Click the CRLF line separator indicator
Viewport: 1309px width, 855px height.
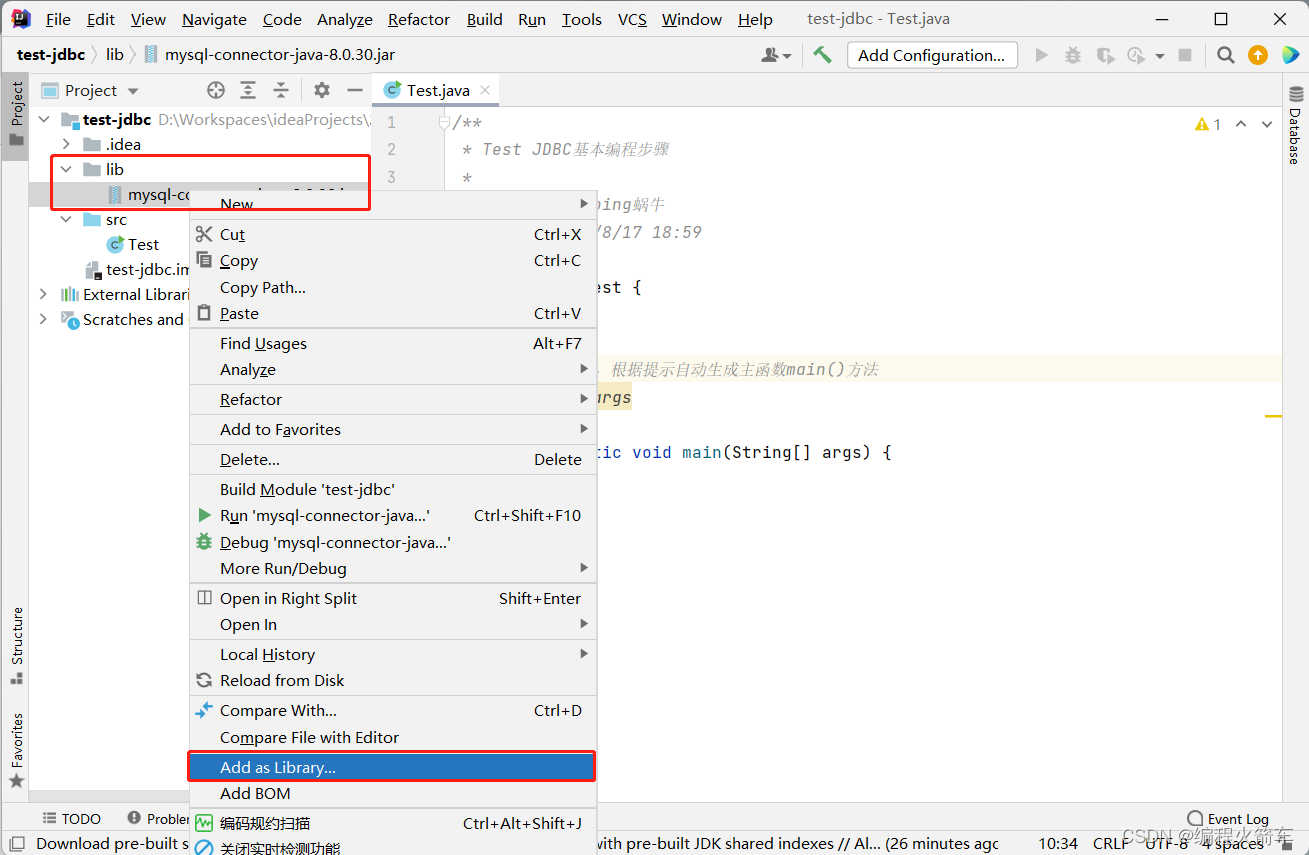(x=1111, y=844)
